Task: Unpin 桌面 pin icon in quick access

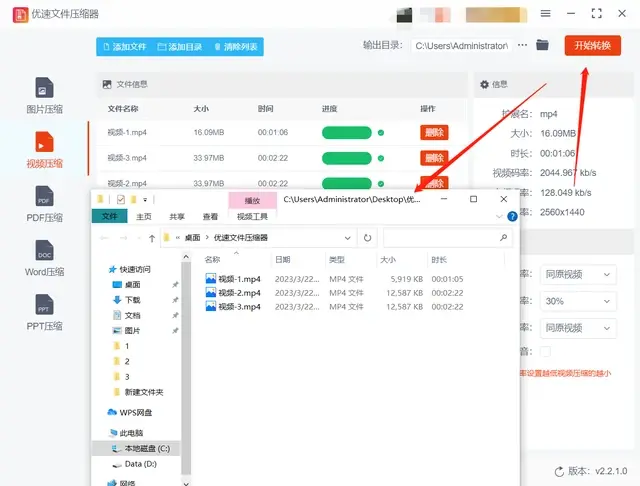Action: [175, 284]
